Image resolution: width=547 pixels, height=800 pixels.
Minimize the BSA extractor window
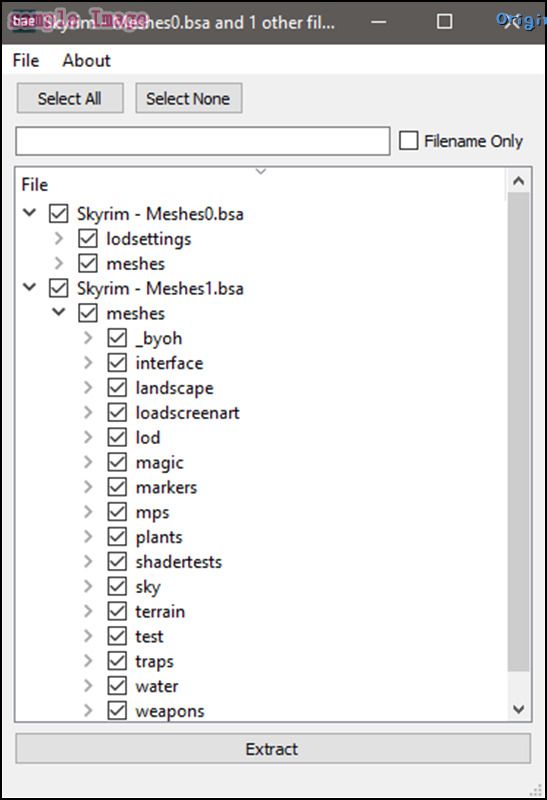click(378, 22)
